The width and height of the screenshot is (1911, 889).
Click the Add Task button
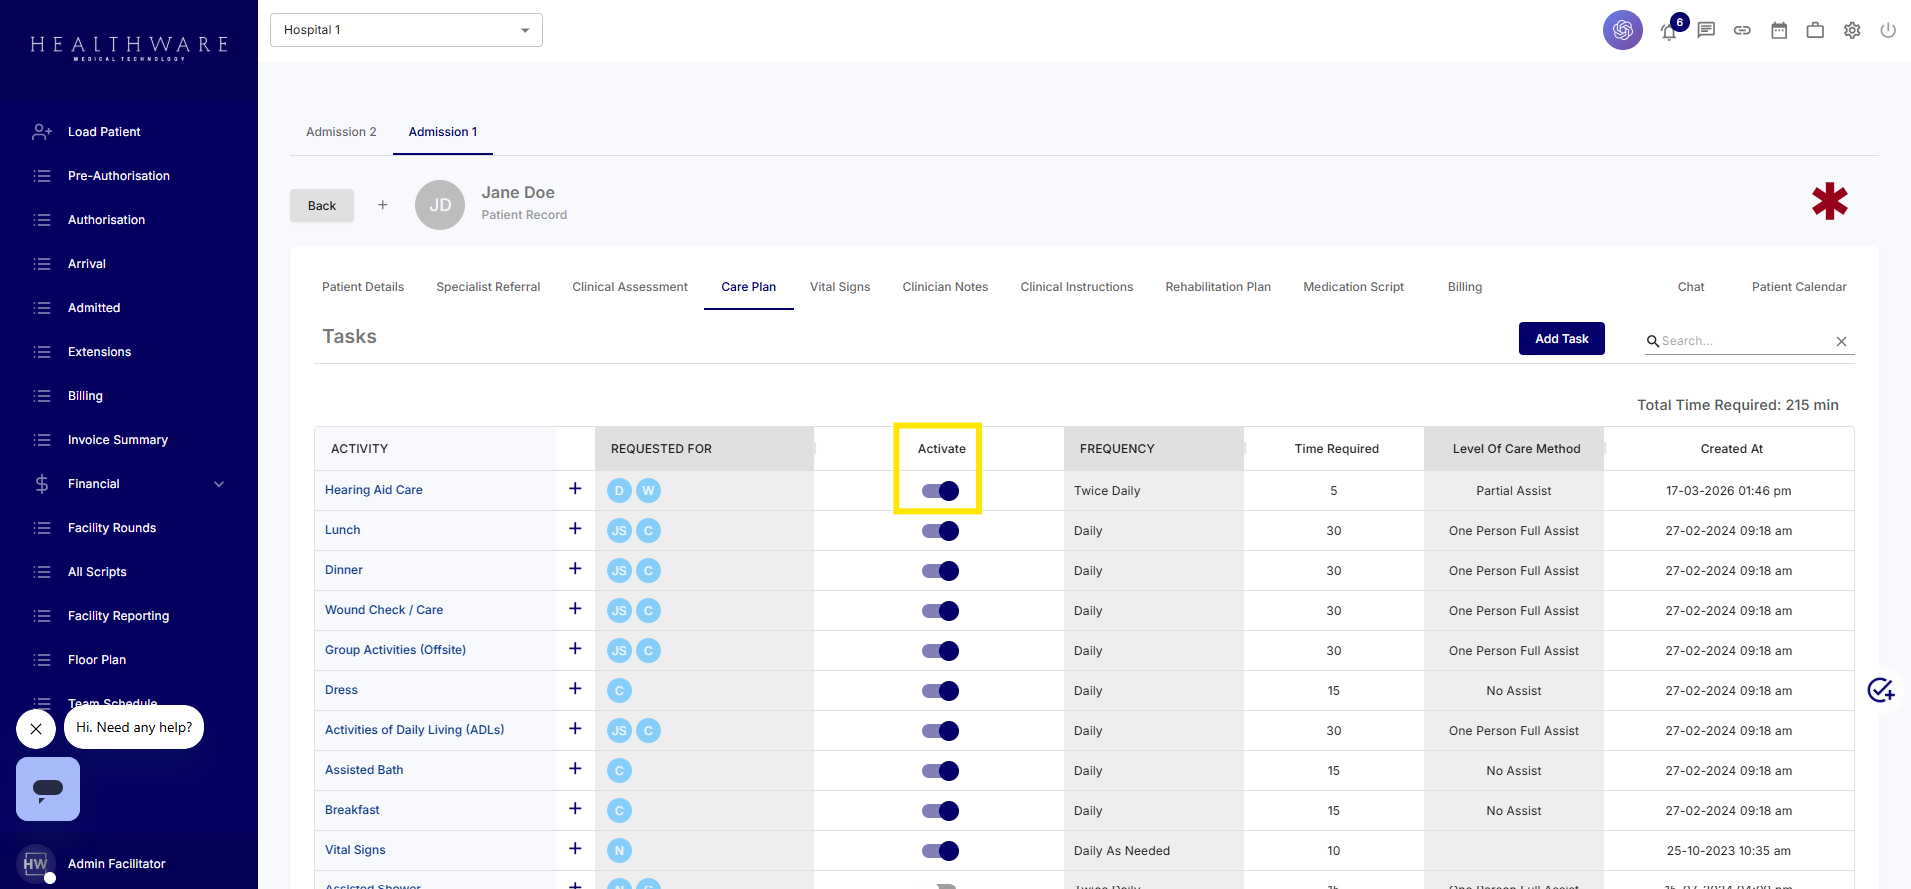pyautogui.click(x=1561, y=339)
